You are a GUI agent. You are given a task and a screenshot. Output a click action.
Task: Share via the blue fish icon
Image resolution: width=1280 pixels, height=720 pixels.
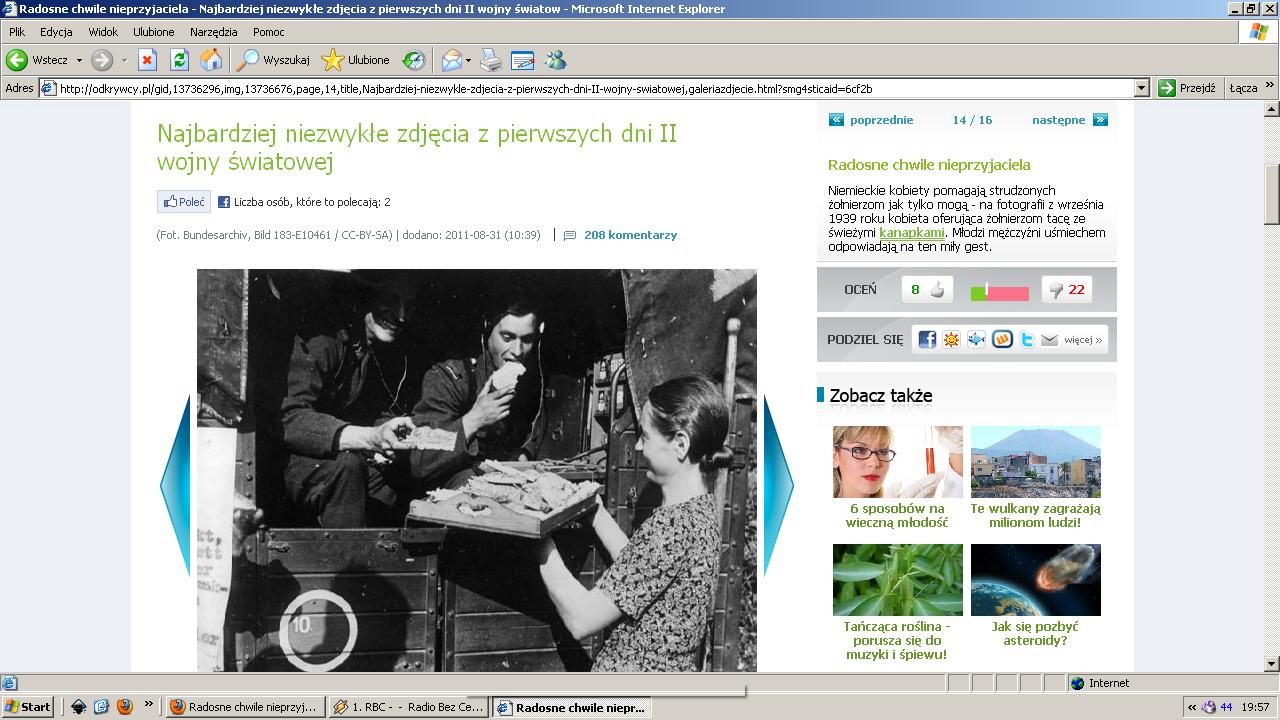point(976,339)
